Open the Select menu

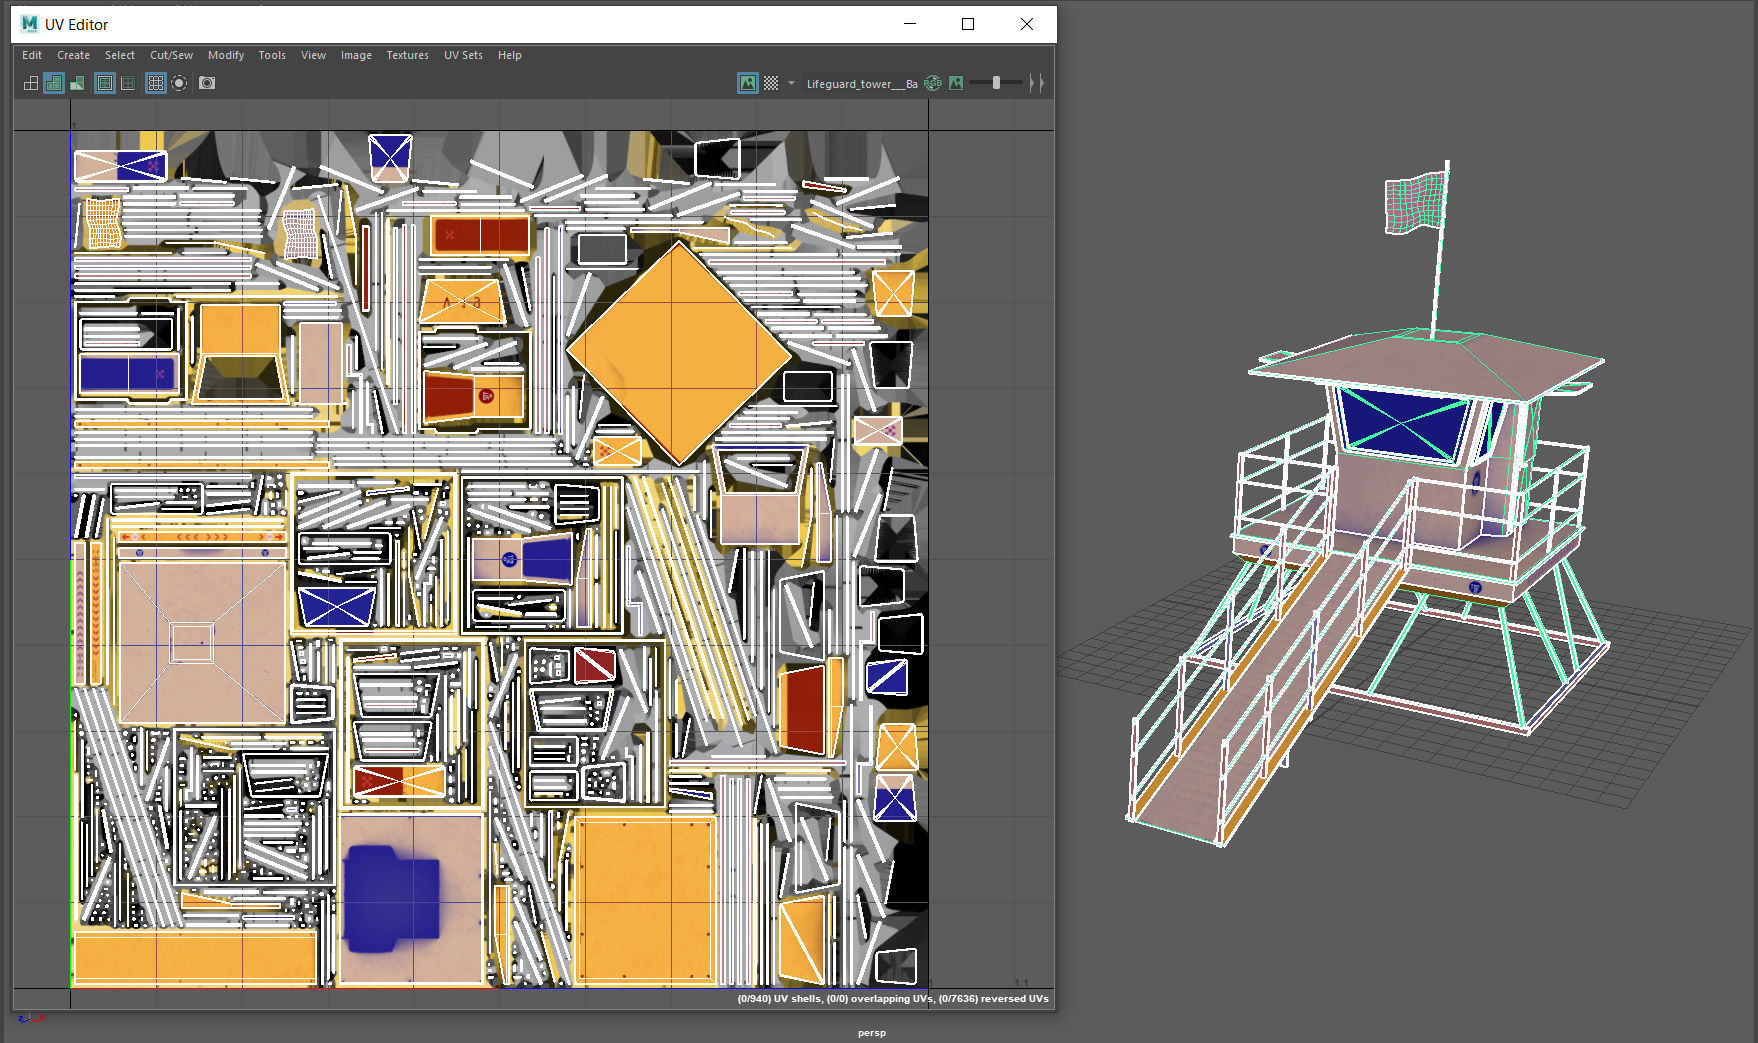click(x=120, y=55)
